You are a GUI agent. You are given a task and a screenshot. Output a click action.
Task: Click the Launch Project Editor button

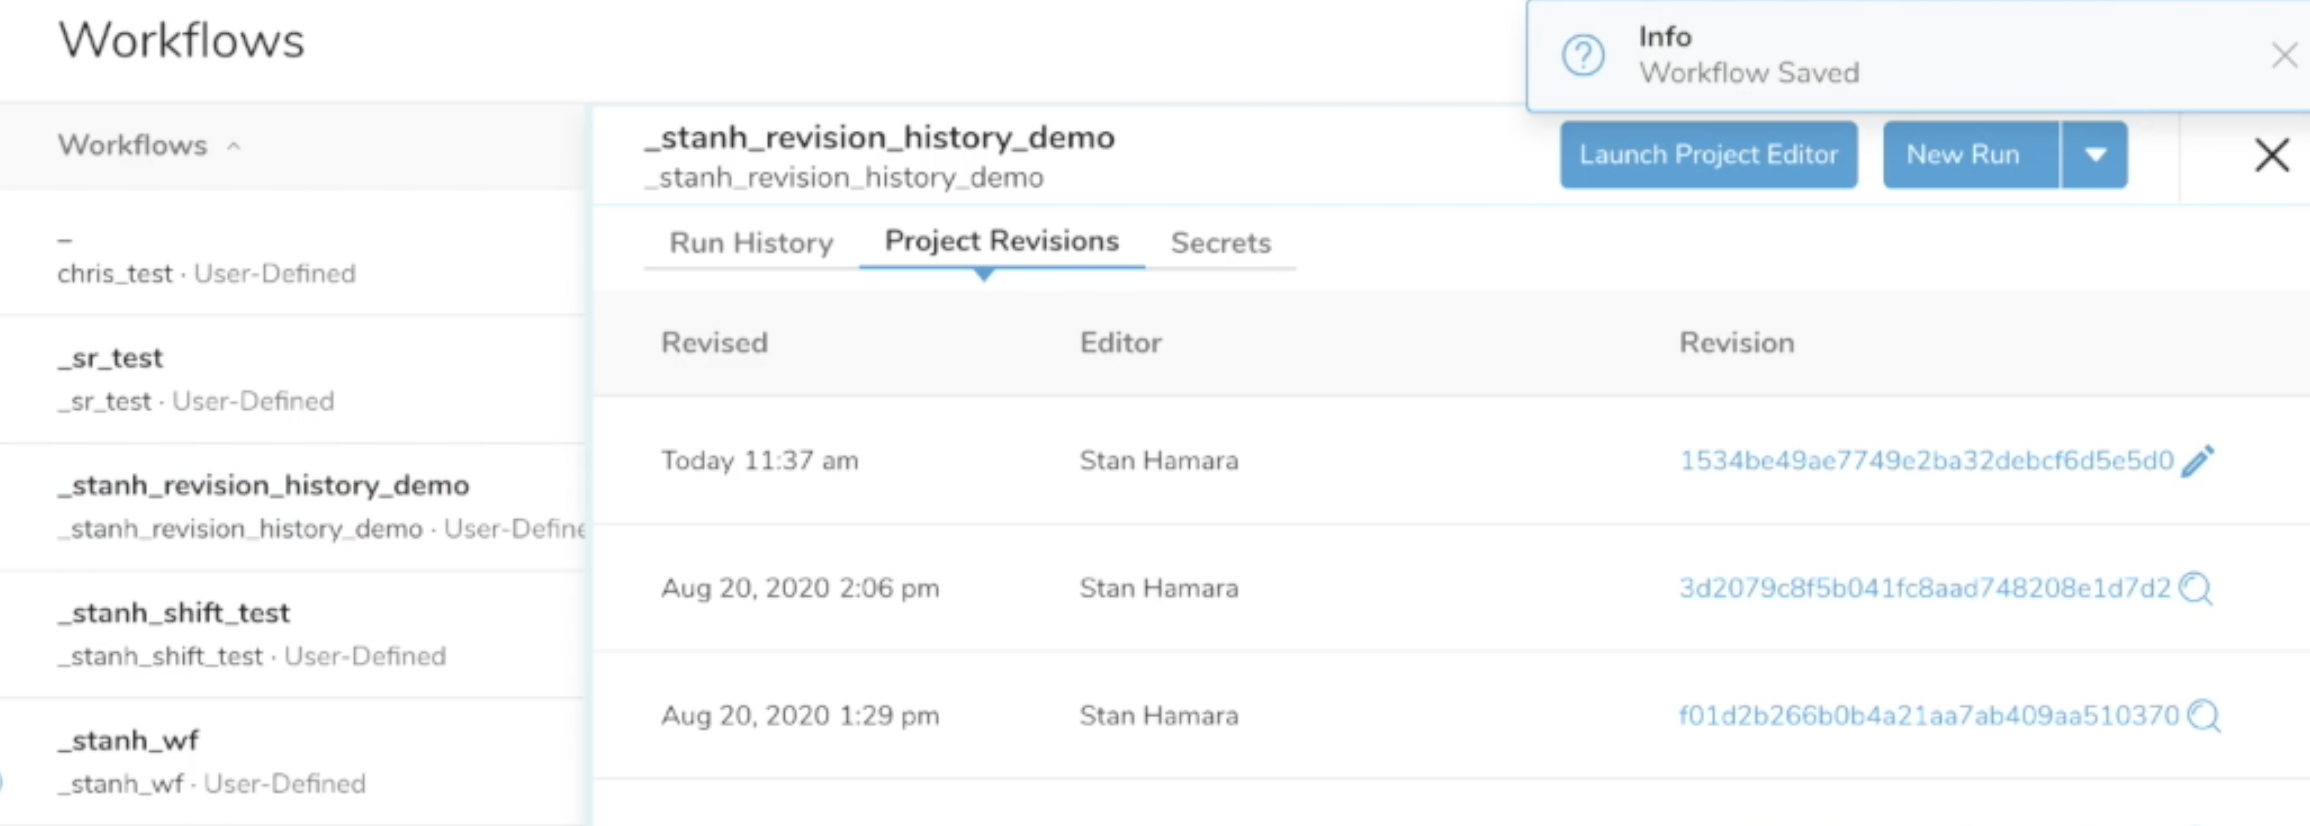[x=1708, y=155]
